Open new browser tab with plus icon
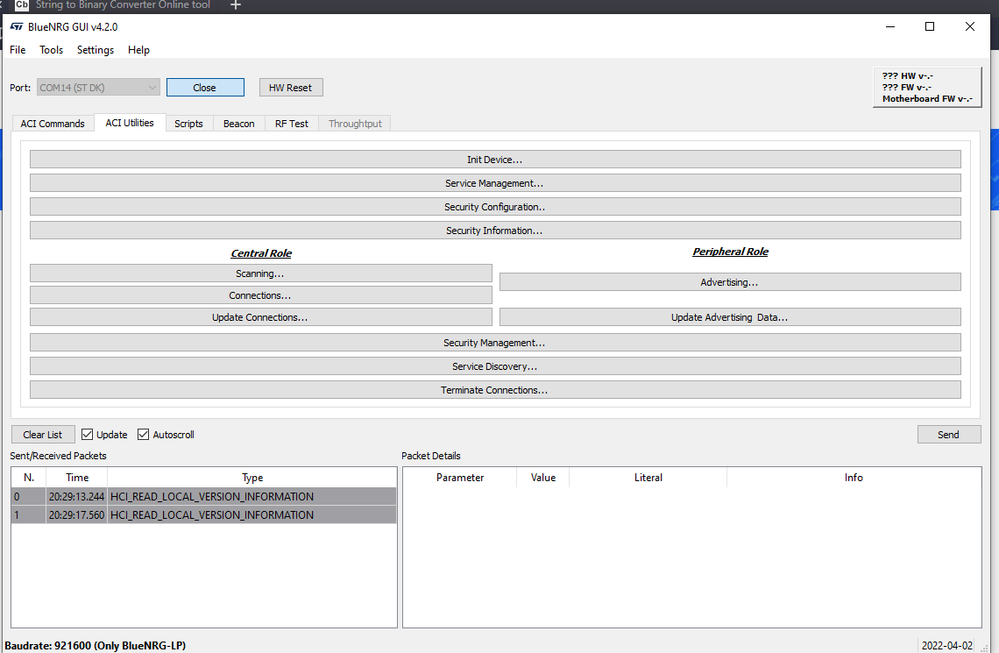This screenshot has width=999, height=653. pos(235,5)
